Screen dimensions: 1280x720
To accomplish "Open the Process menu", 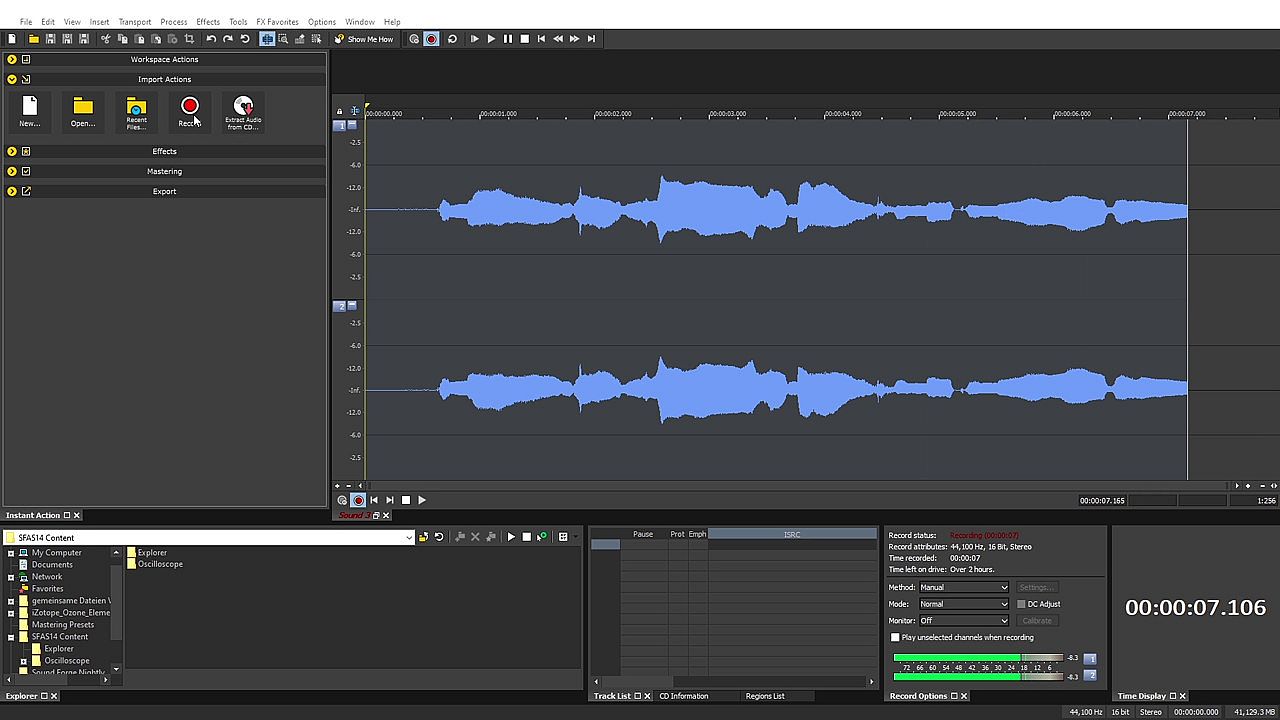I will click(173, 22).
